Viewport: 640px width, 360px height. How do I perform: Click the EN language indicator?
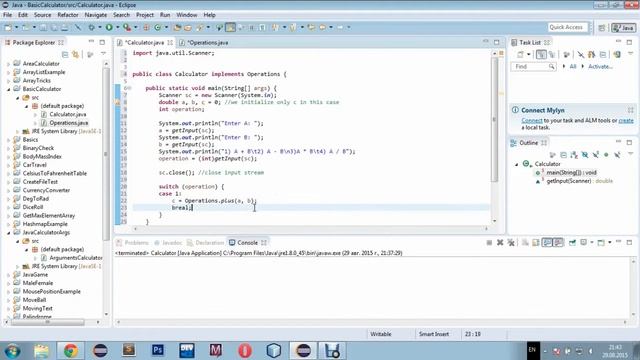click(532, 350)
